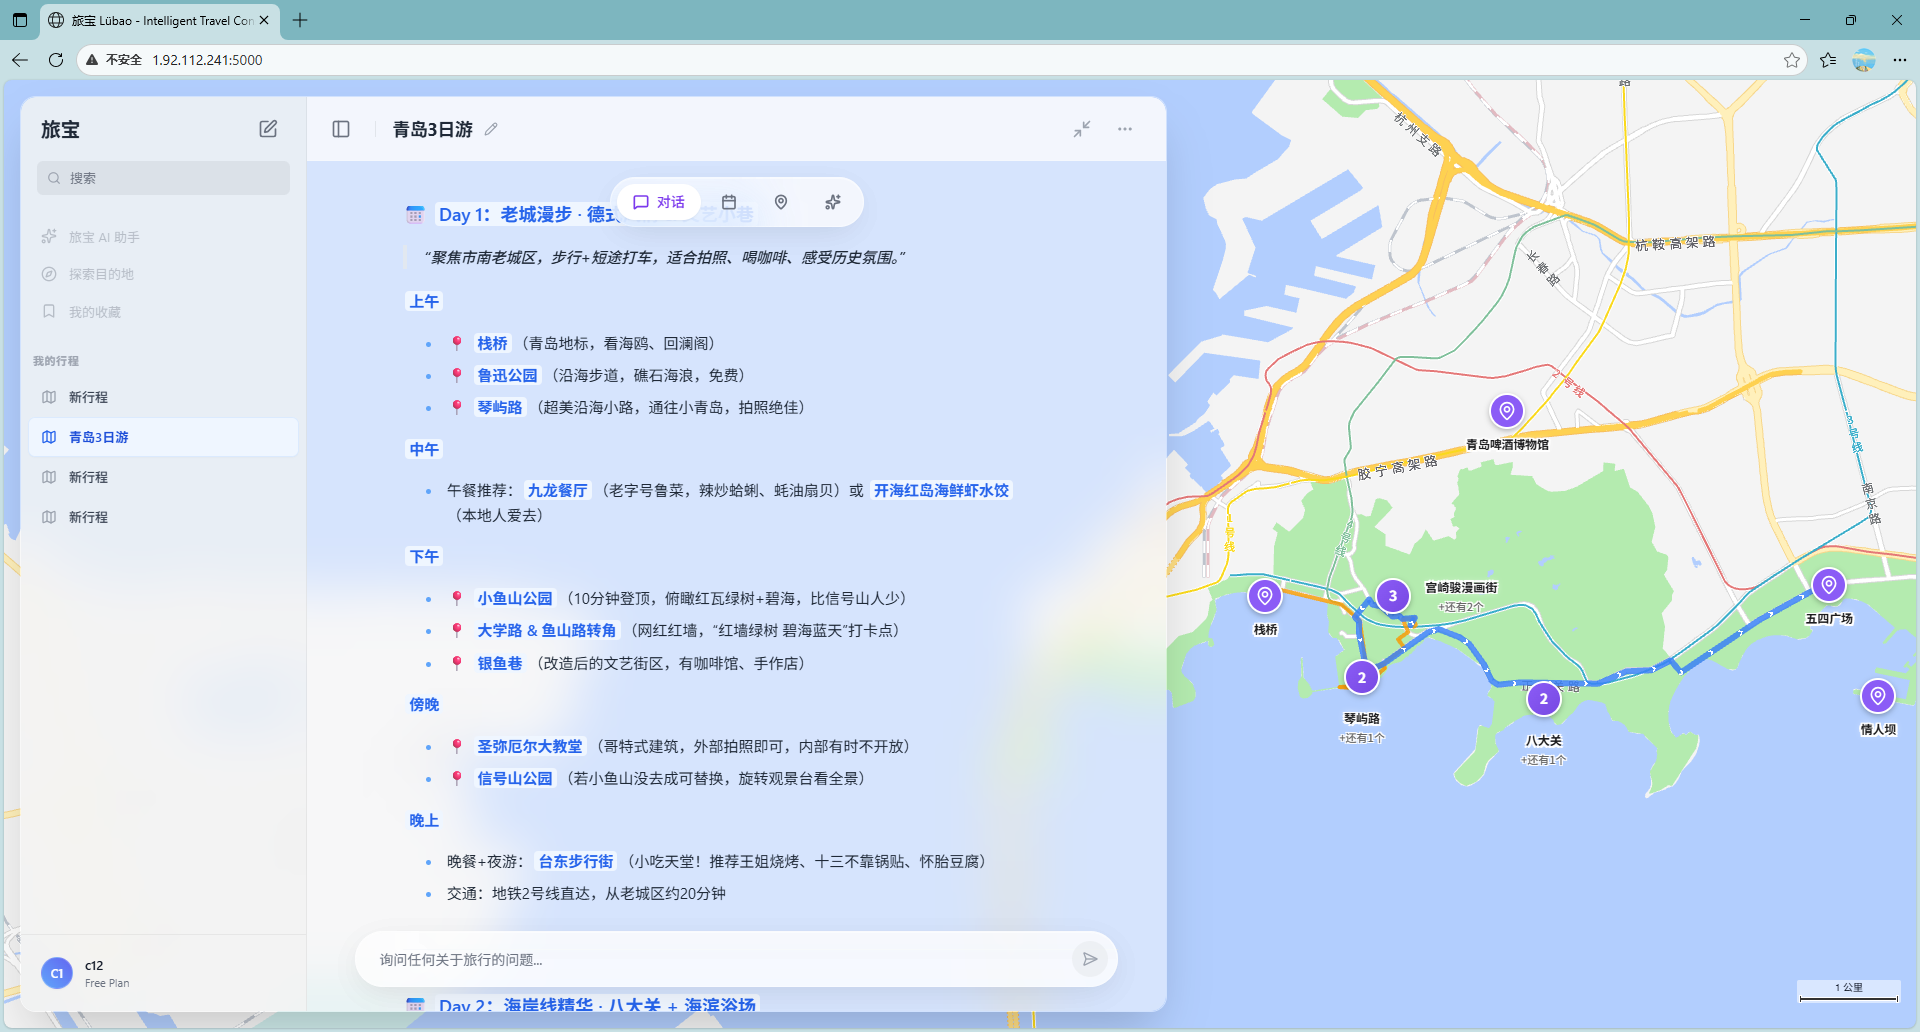Viewport: 1920px width, 1032px height.
Task: Click the 搜索 search field
Action: tap(164, 178)
